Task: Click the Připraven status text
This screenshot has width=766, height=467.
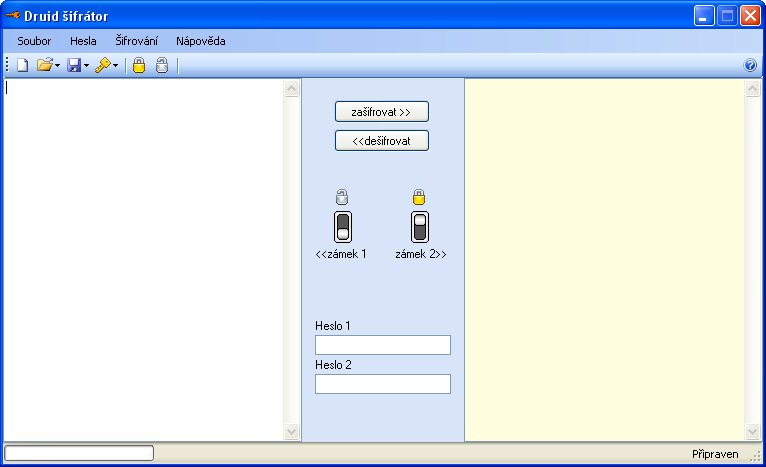Action: (715, 454)
